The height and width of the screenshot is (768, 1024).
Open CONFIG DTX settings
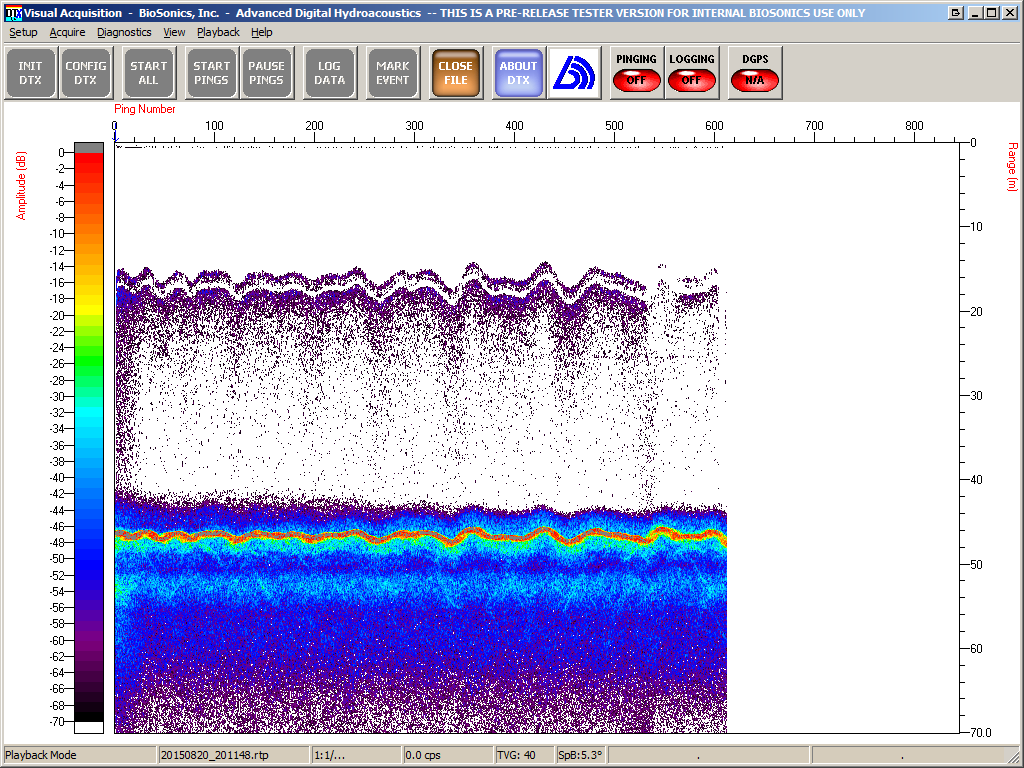coord(86,73)
